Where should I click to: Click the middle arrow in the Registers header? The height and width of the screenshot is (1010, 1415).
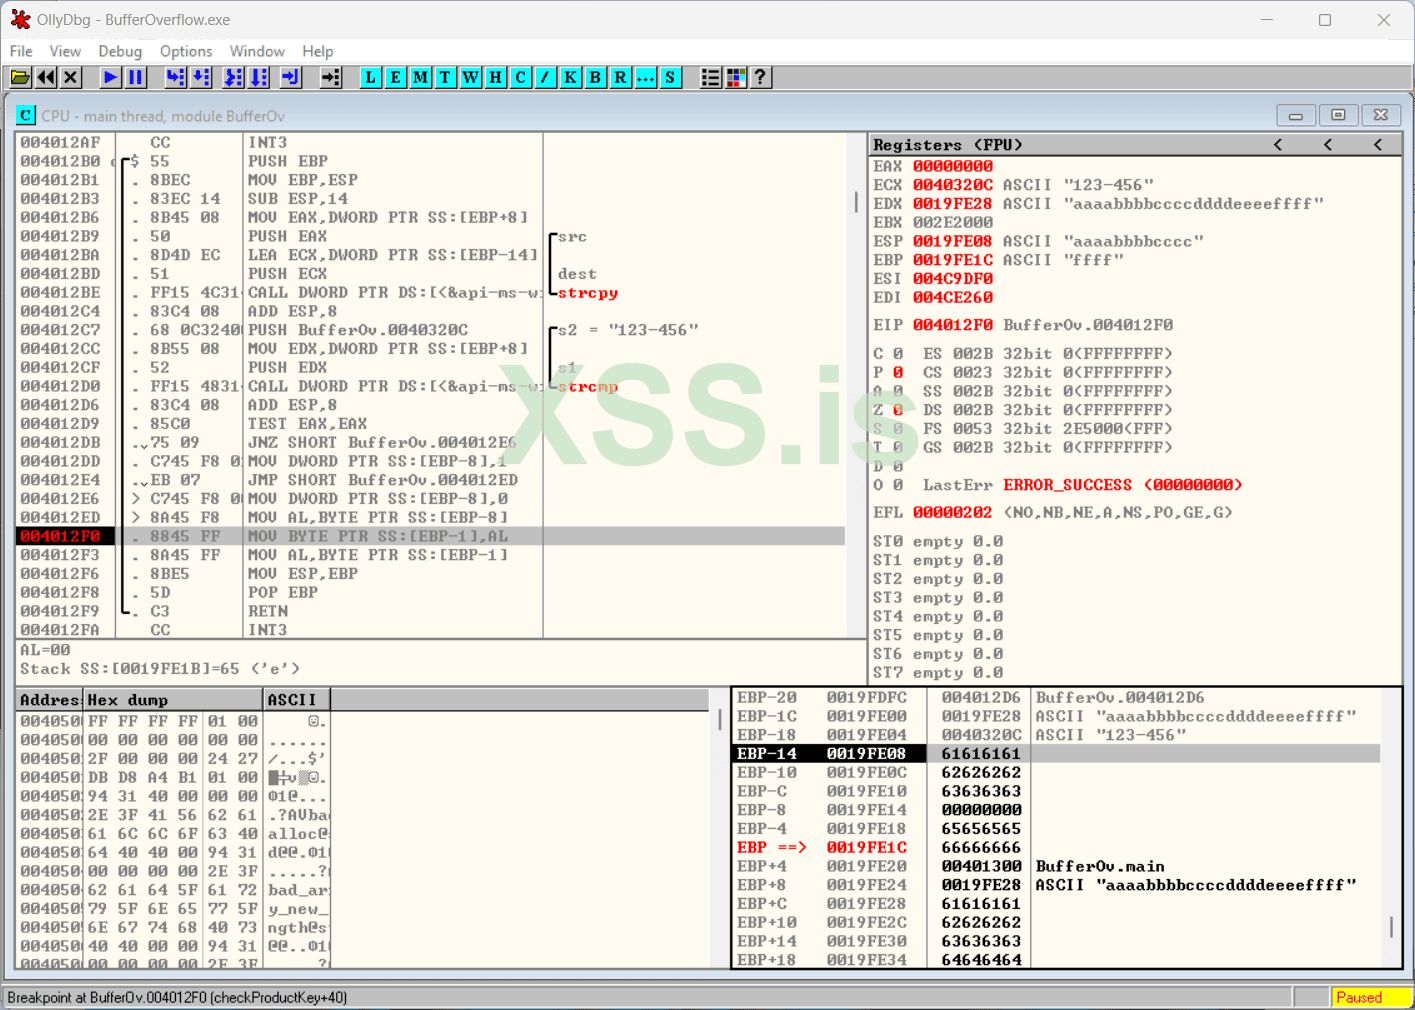tap(1327, 145)
